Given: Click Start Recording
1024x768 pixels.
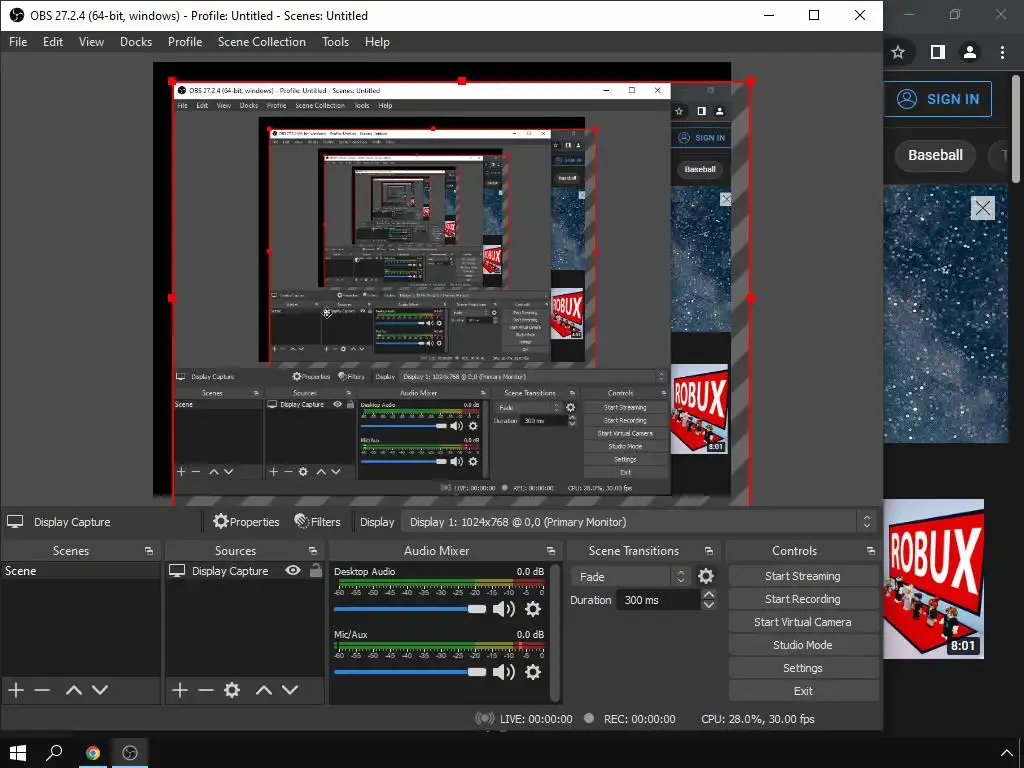Looking at the screenshot, I should coord(803,599).
